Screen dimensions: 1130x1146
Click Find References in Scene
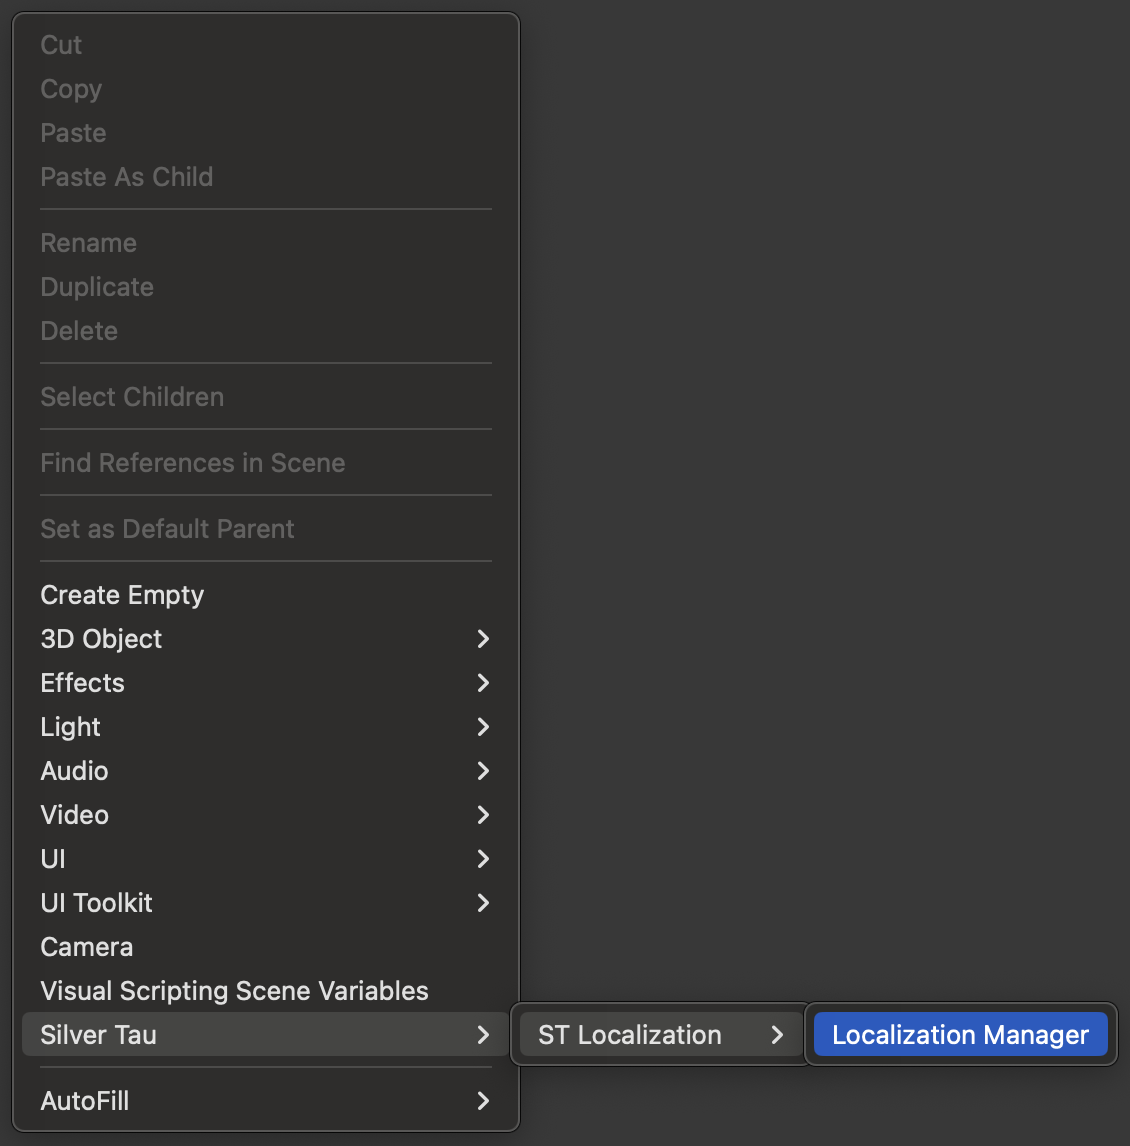(193, 463)
